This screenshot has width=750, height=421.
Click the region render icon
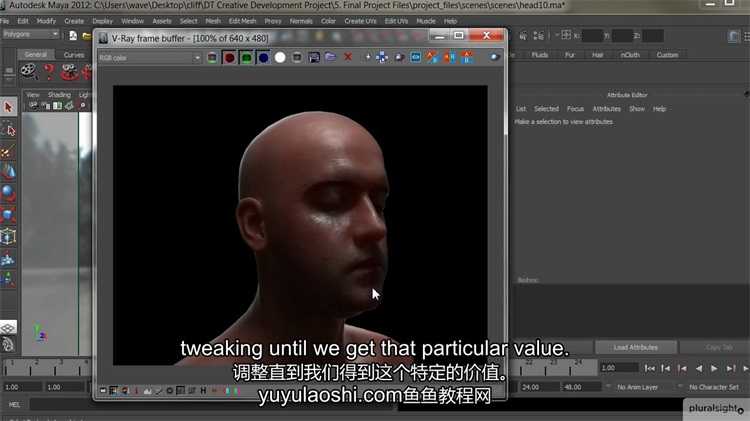pyautogui.click(x=416, y=58)
